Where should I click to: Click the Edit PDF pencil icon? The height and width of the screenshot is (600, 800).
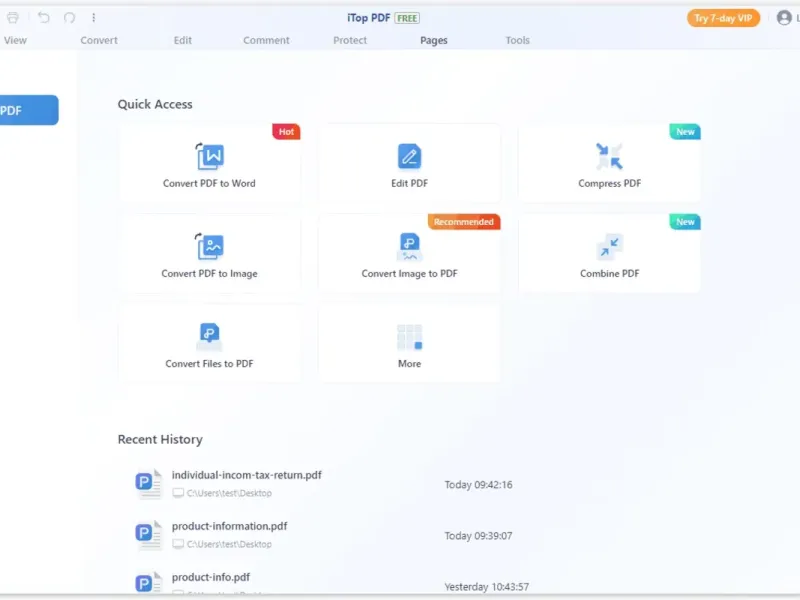coord(409,156)
